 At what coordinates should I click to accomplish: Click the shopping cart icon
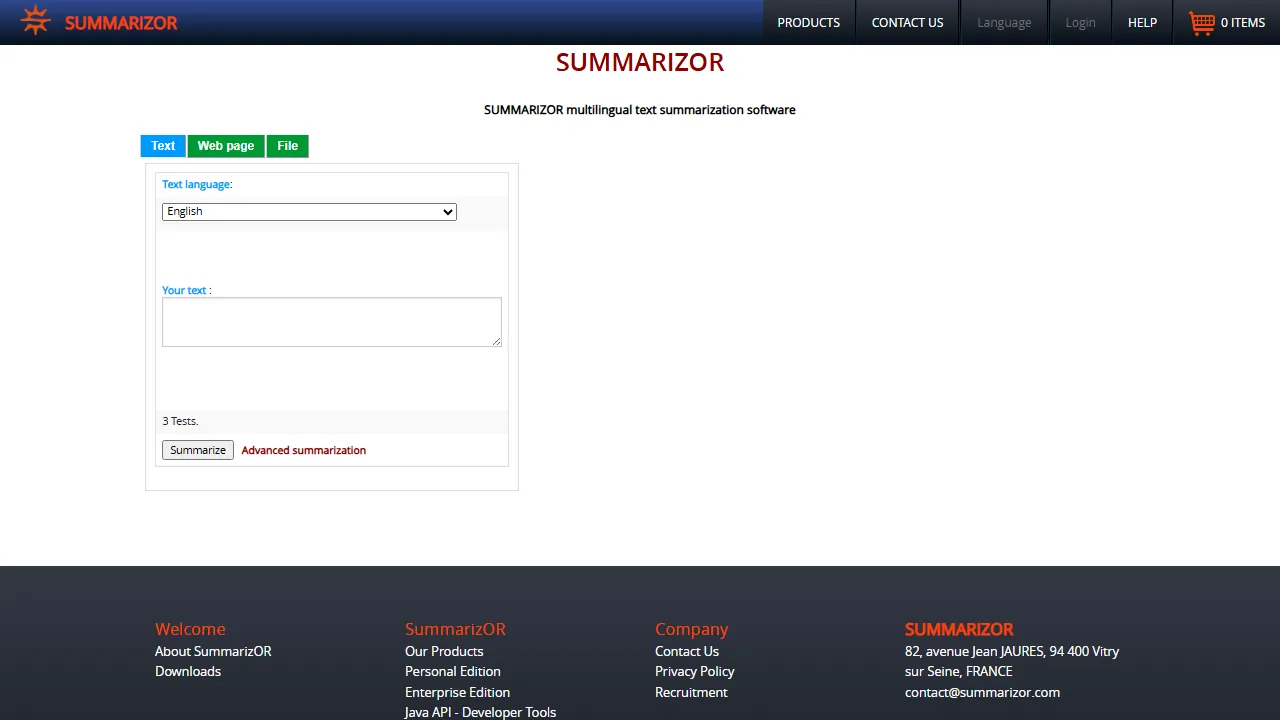point(1201,22)
